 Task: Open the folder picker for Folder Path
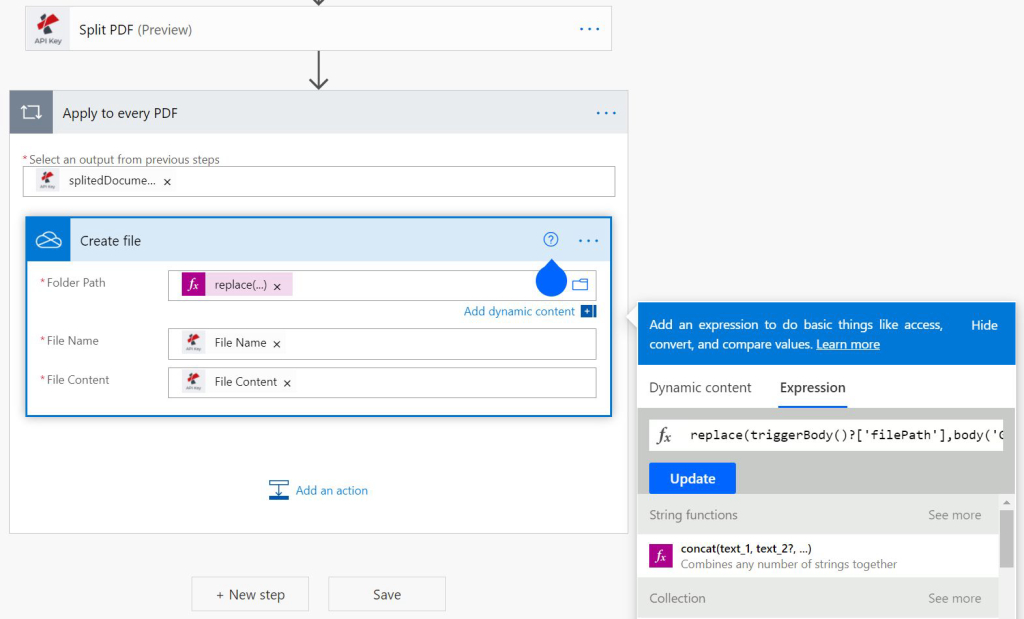coord(580,285)
